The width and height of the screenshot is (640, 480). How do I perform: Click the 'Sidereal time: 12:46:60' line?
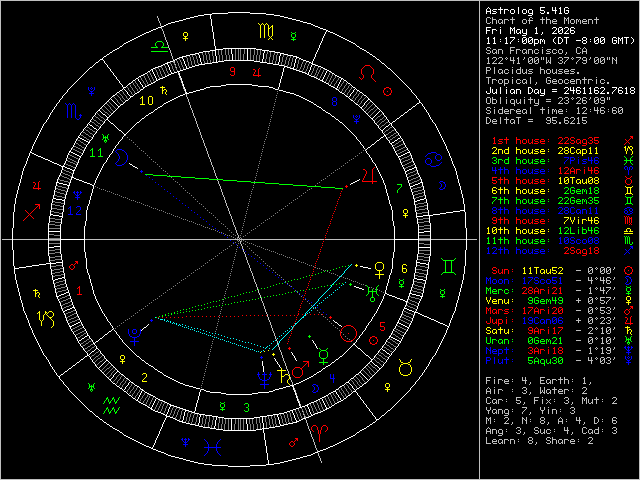[554, 111]
